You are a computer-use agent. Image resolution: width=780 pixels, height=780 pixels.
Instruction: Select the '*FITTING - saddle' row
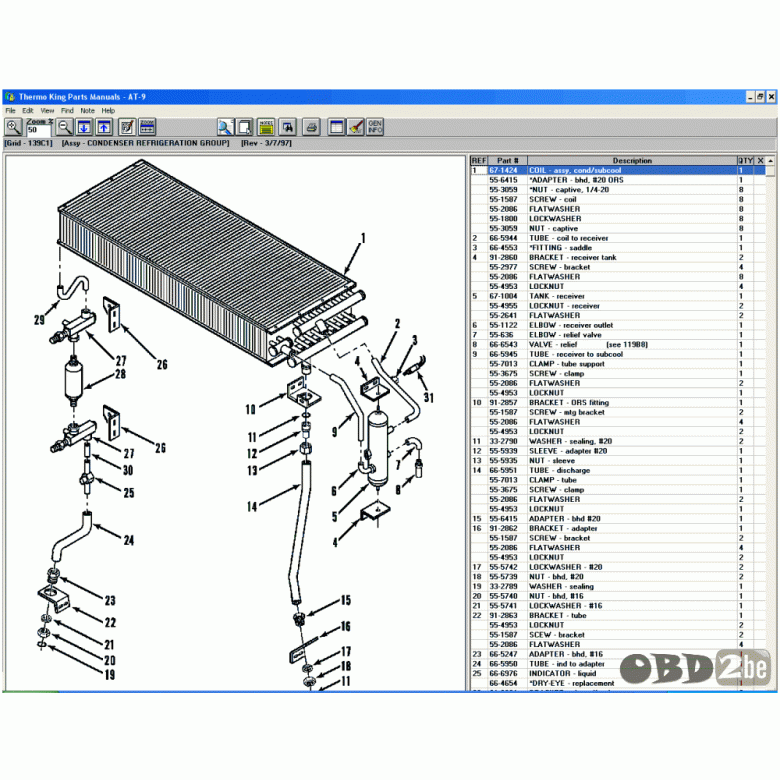pos(618,248)
